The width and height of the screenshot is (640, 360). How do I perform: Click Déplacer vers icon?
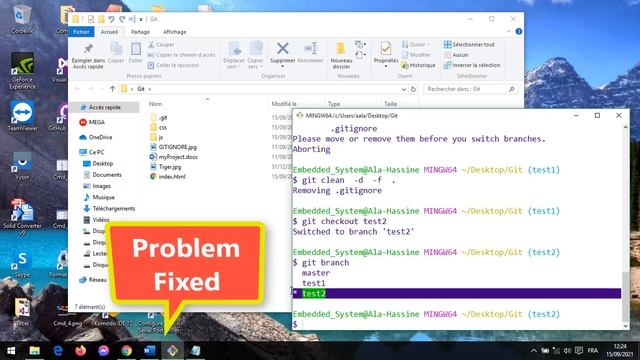click(x=234, y=49)
